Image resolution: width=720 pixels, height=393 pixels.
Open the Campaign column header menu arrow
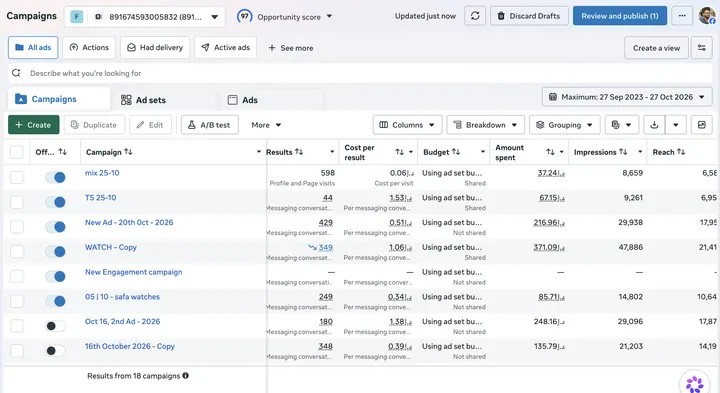[259, 152]
